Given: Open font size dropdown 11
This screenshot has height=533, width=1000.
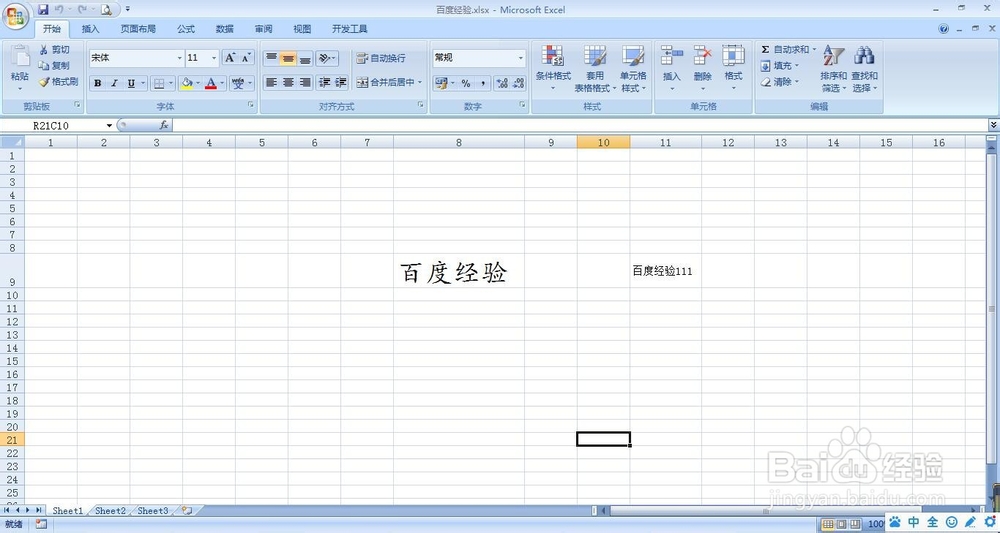Looking at the screenshot, I should [x=214, y=58].
